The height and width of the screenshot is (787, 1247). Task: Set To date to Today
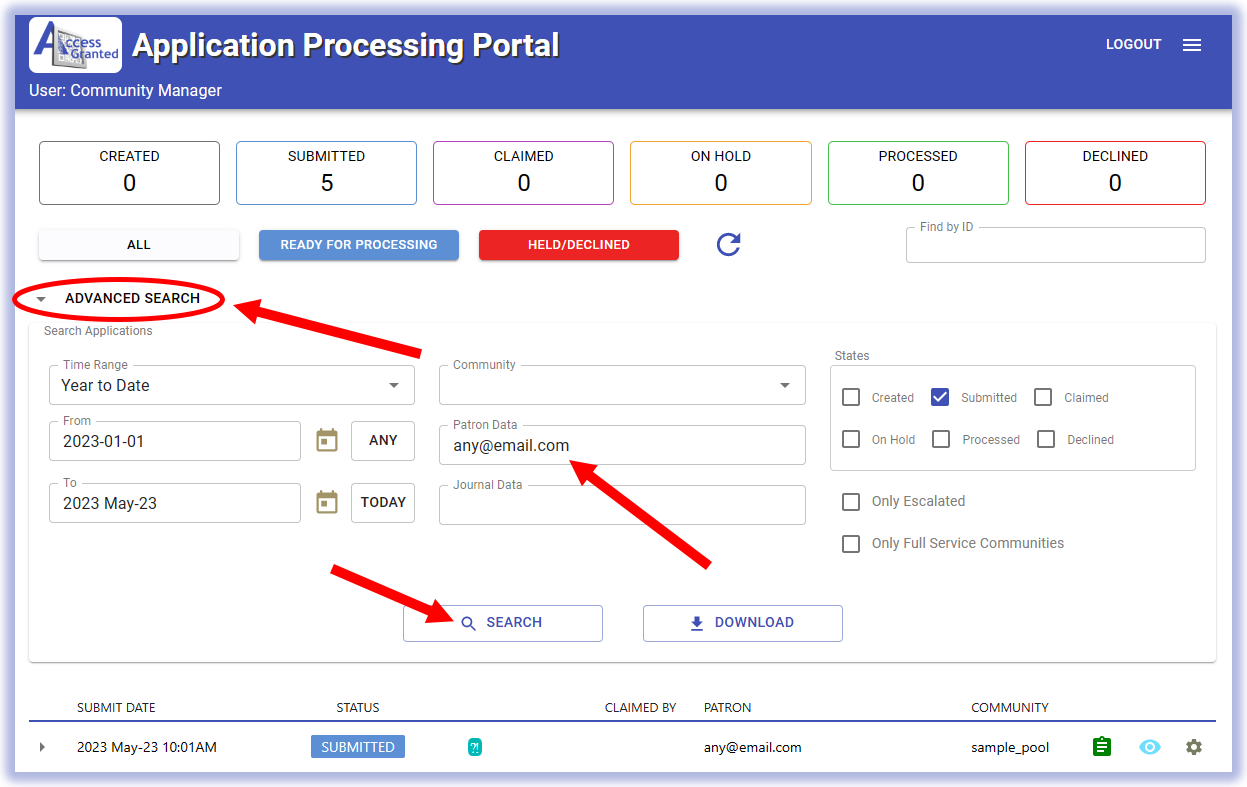(383, 502)
